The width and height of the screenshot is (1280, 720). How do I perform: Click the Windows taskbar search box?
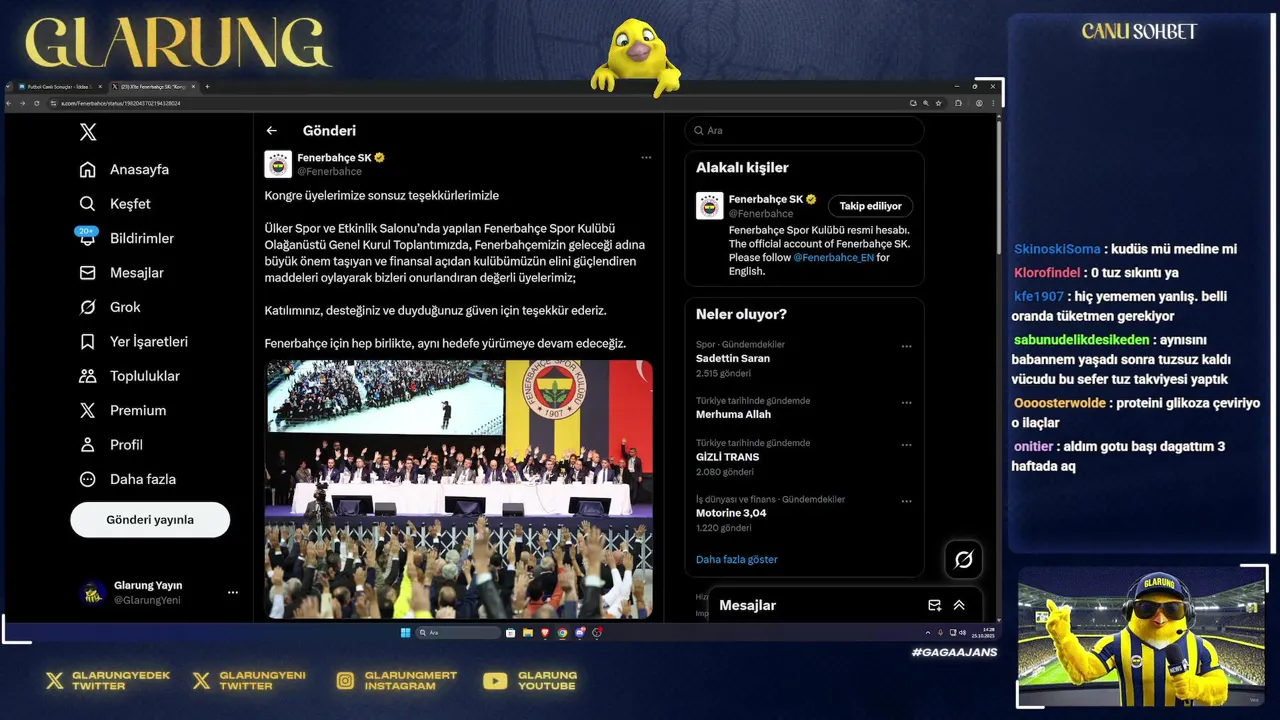[458, 633]
